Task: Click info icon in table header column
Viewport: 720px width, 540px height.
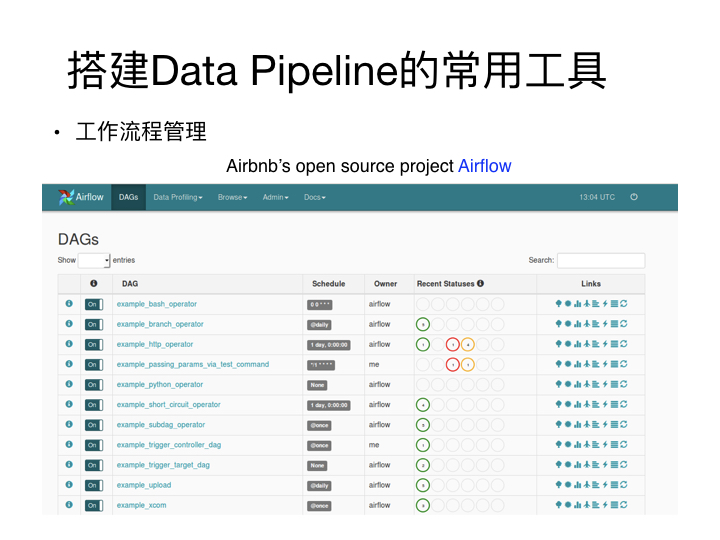Action: 94,284
